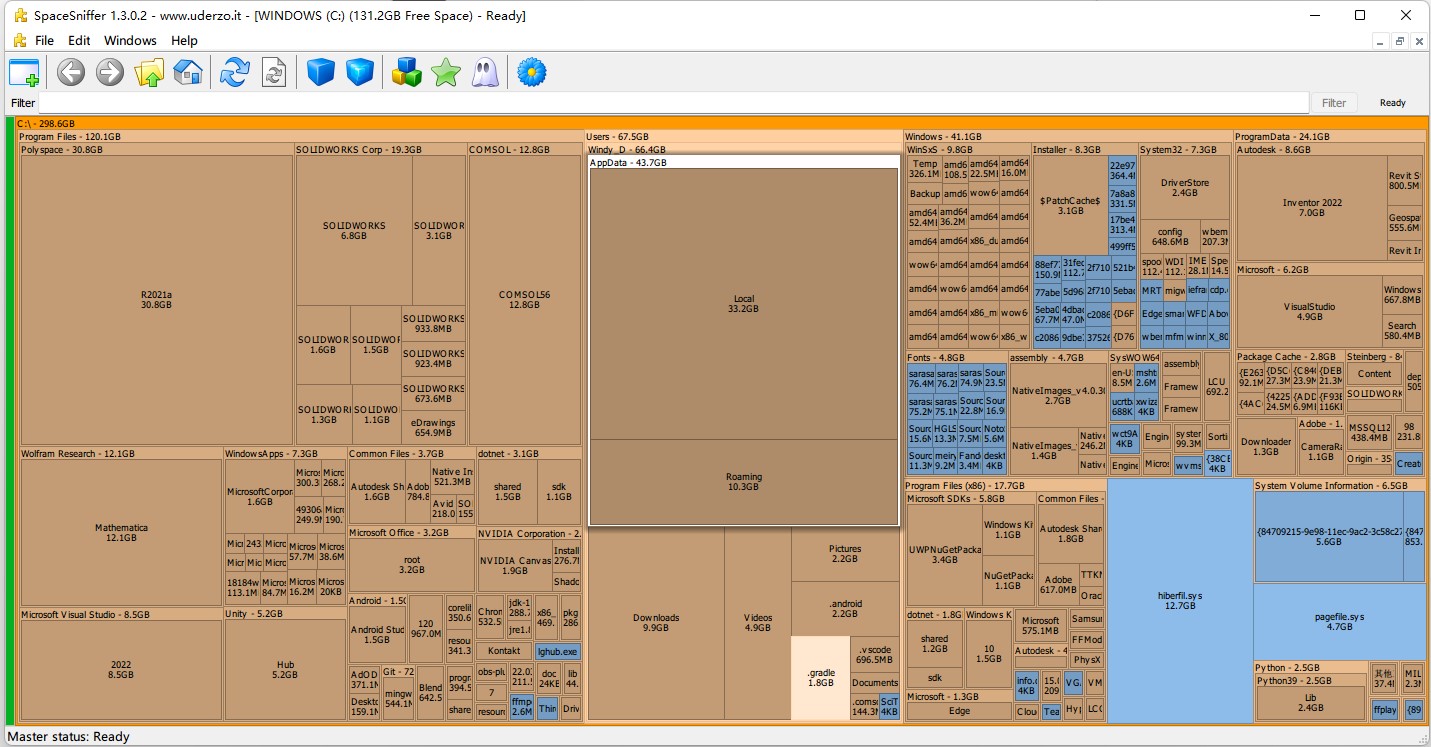Rescan the selected item via page icon
The height and width of the screenshot is (747, 1431).
[274, 72]
